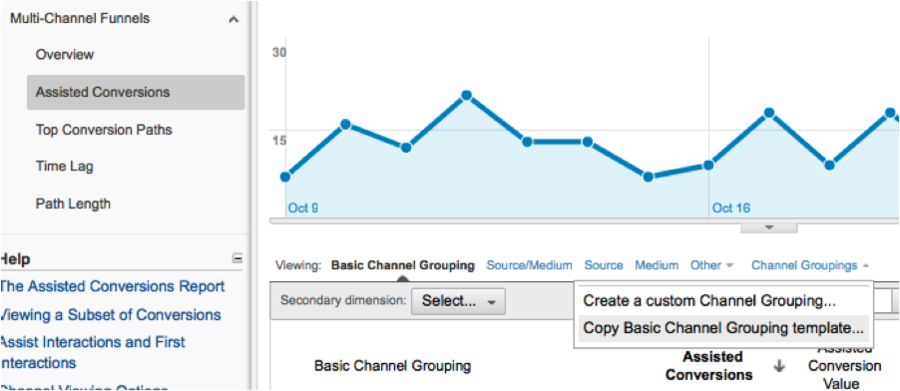Toggle the Channel Groupings dropdown
The image size is (900, 391).
tap(810, 265)
